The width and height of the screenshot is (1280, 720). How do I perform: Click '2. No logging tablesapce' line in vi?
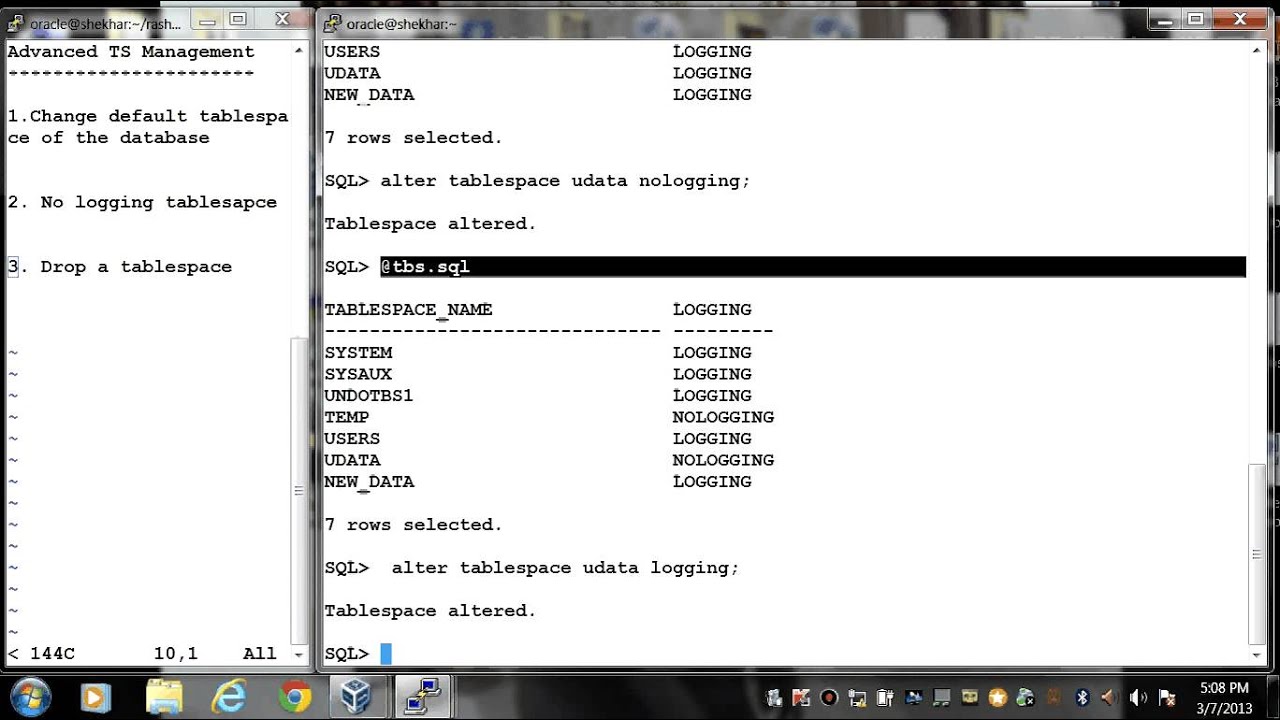coord(142,202)
